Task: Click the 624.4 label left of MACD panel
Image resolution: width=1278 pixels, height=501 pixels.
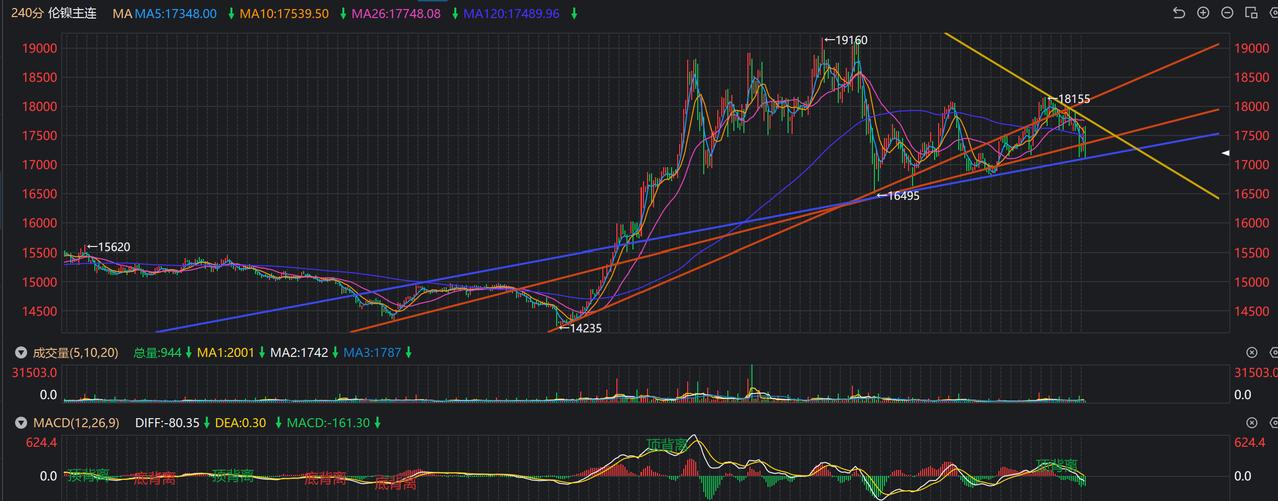Action: pos(41,443)
